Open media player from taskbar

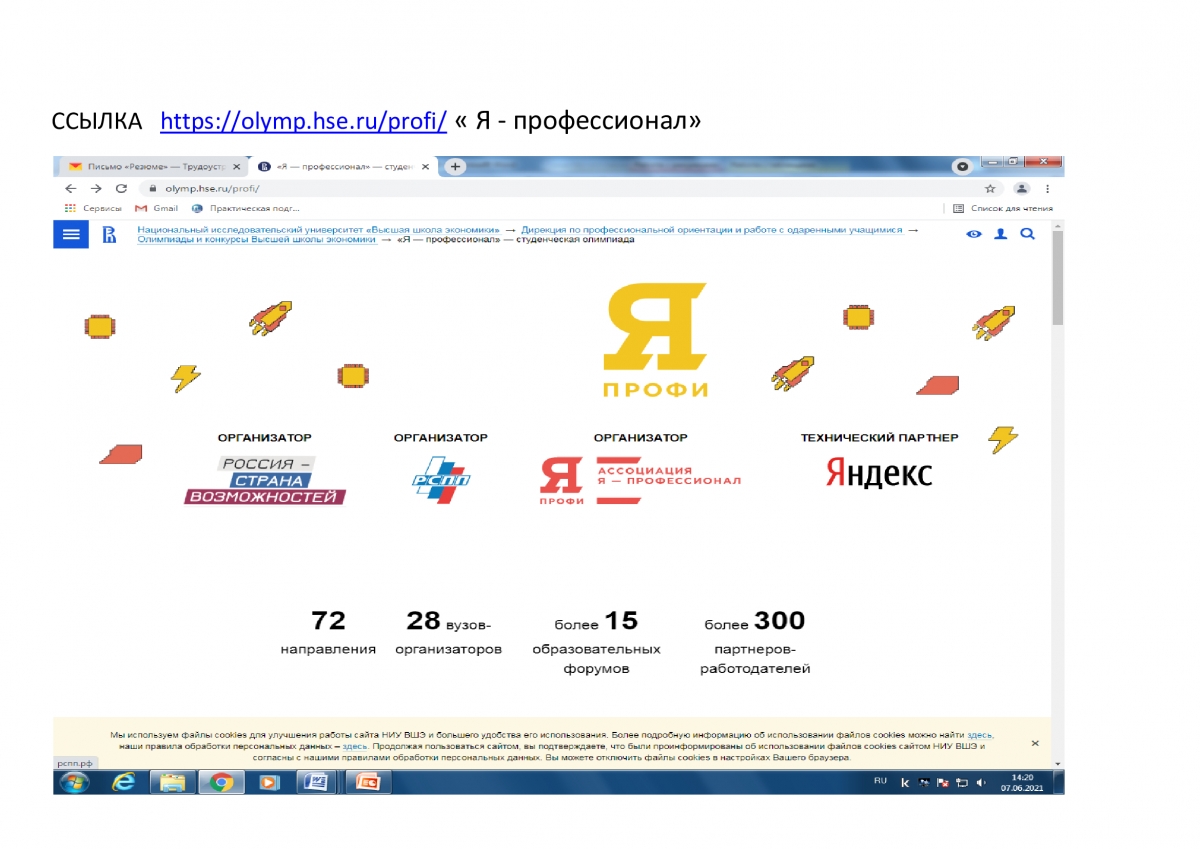pyautogui.click(x=269, y=782)
